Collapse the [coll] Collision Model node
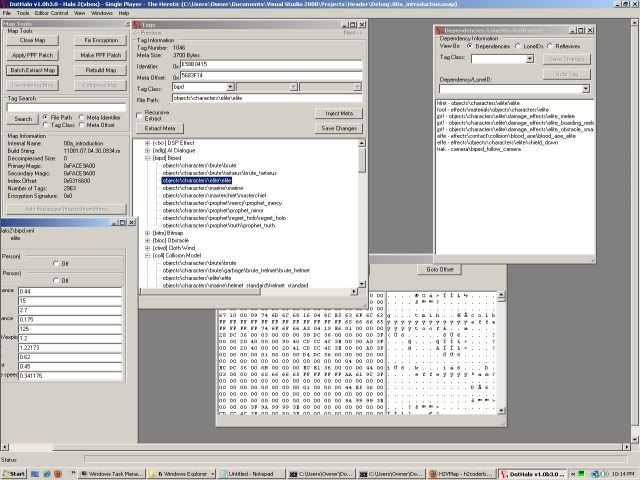This screenshot has height=480, width=640. [148, 256]
